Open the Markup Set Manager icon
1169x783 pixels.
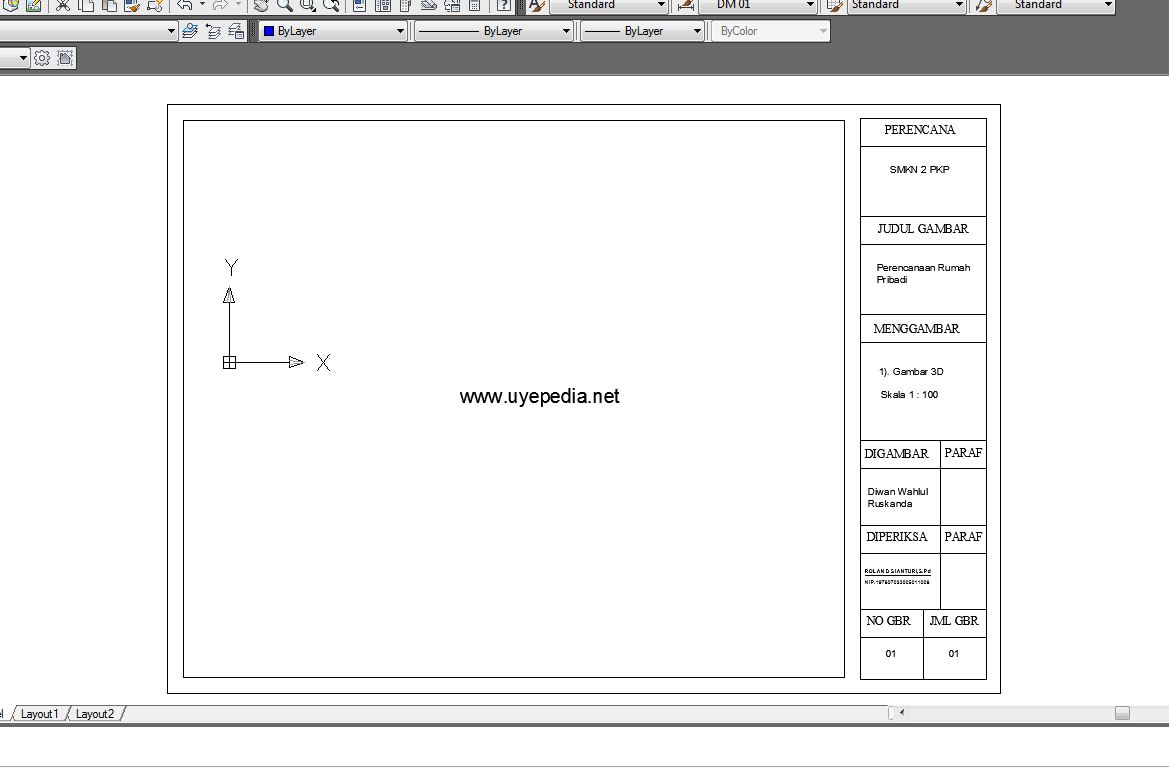[452, 5]
